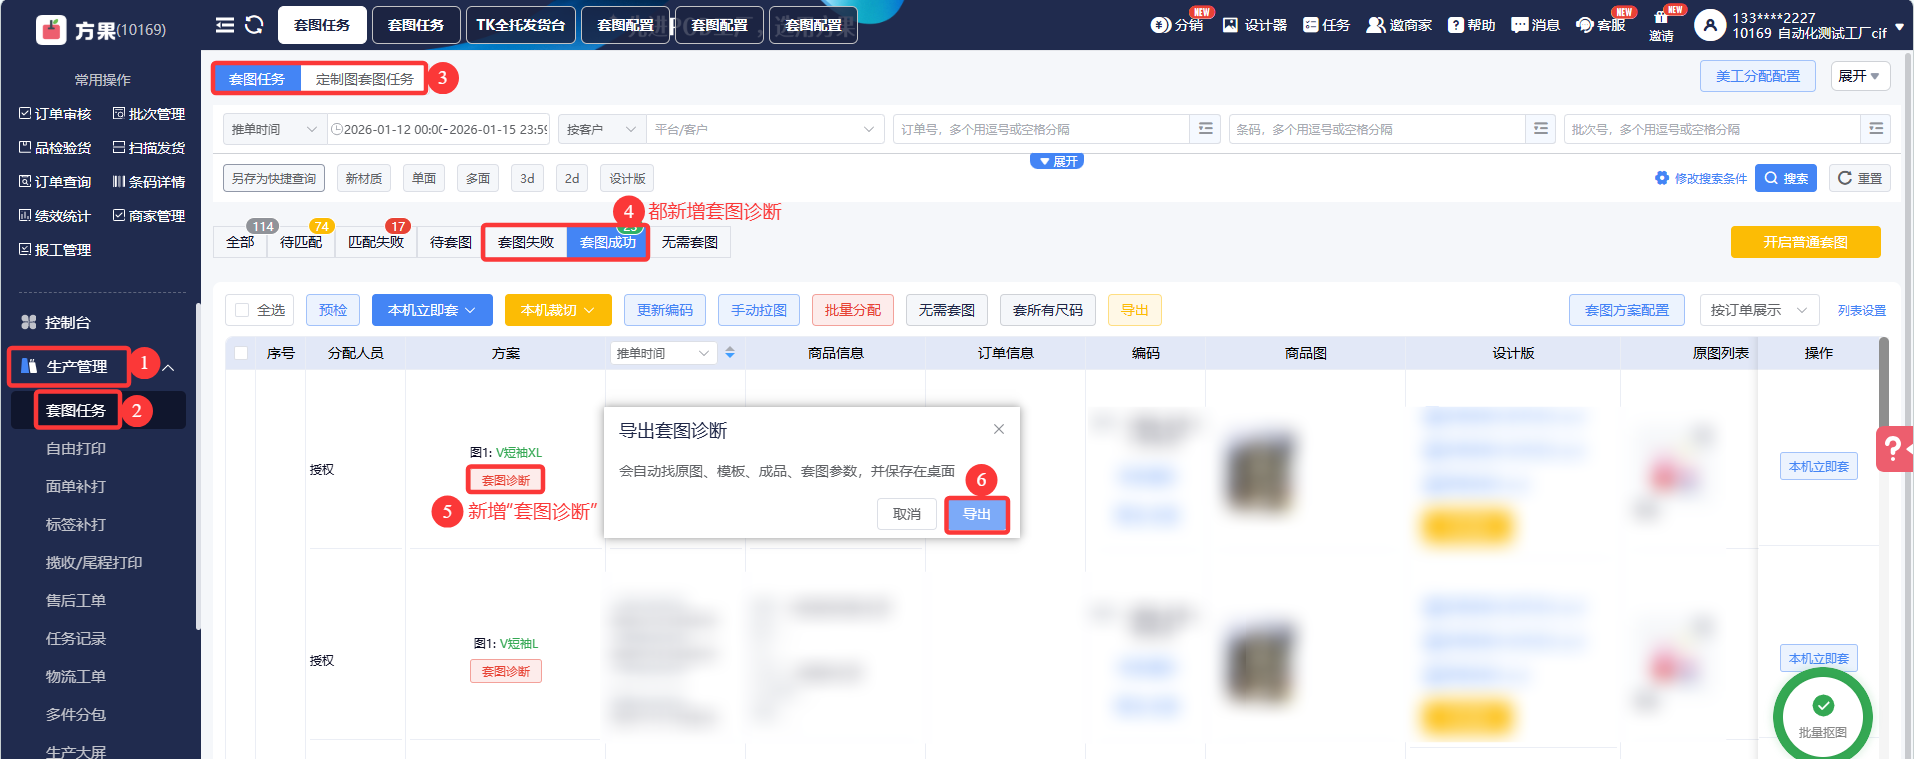
Task: Check the 全选 checkbox
Action: point(242,310)
